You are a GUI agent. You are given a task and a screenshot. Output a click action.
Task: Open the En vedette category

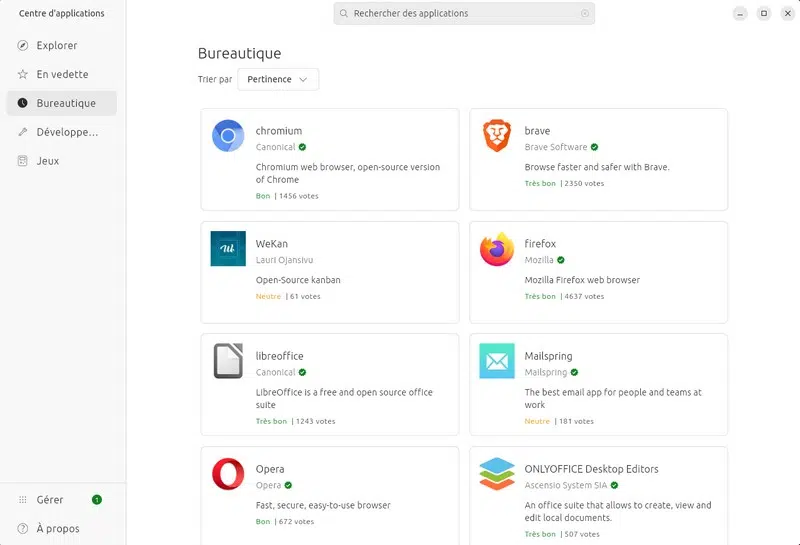click(62, 74)
